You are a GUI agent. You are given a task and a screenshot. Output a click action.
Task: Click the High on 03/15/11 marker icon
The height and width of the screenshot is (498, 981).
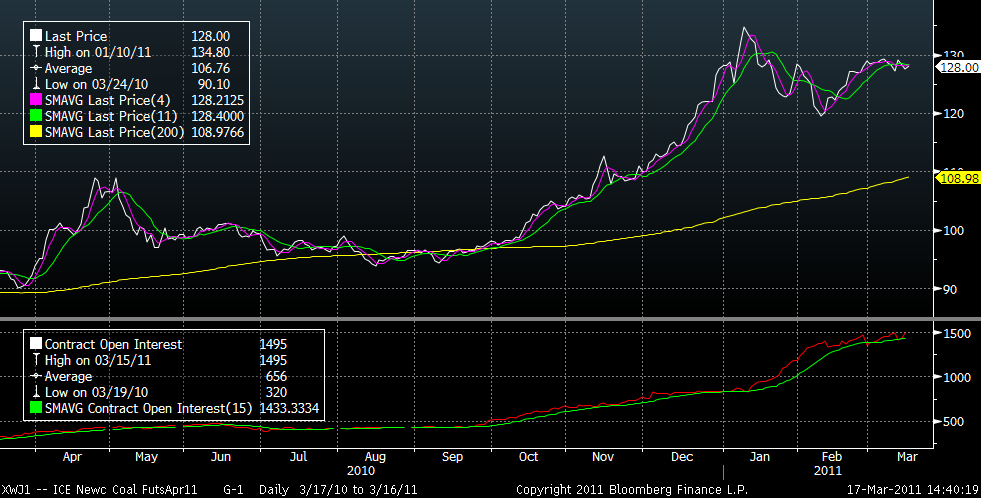coord(36,360)
